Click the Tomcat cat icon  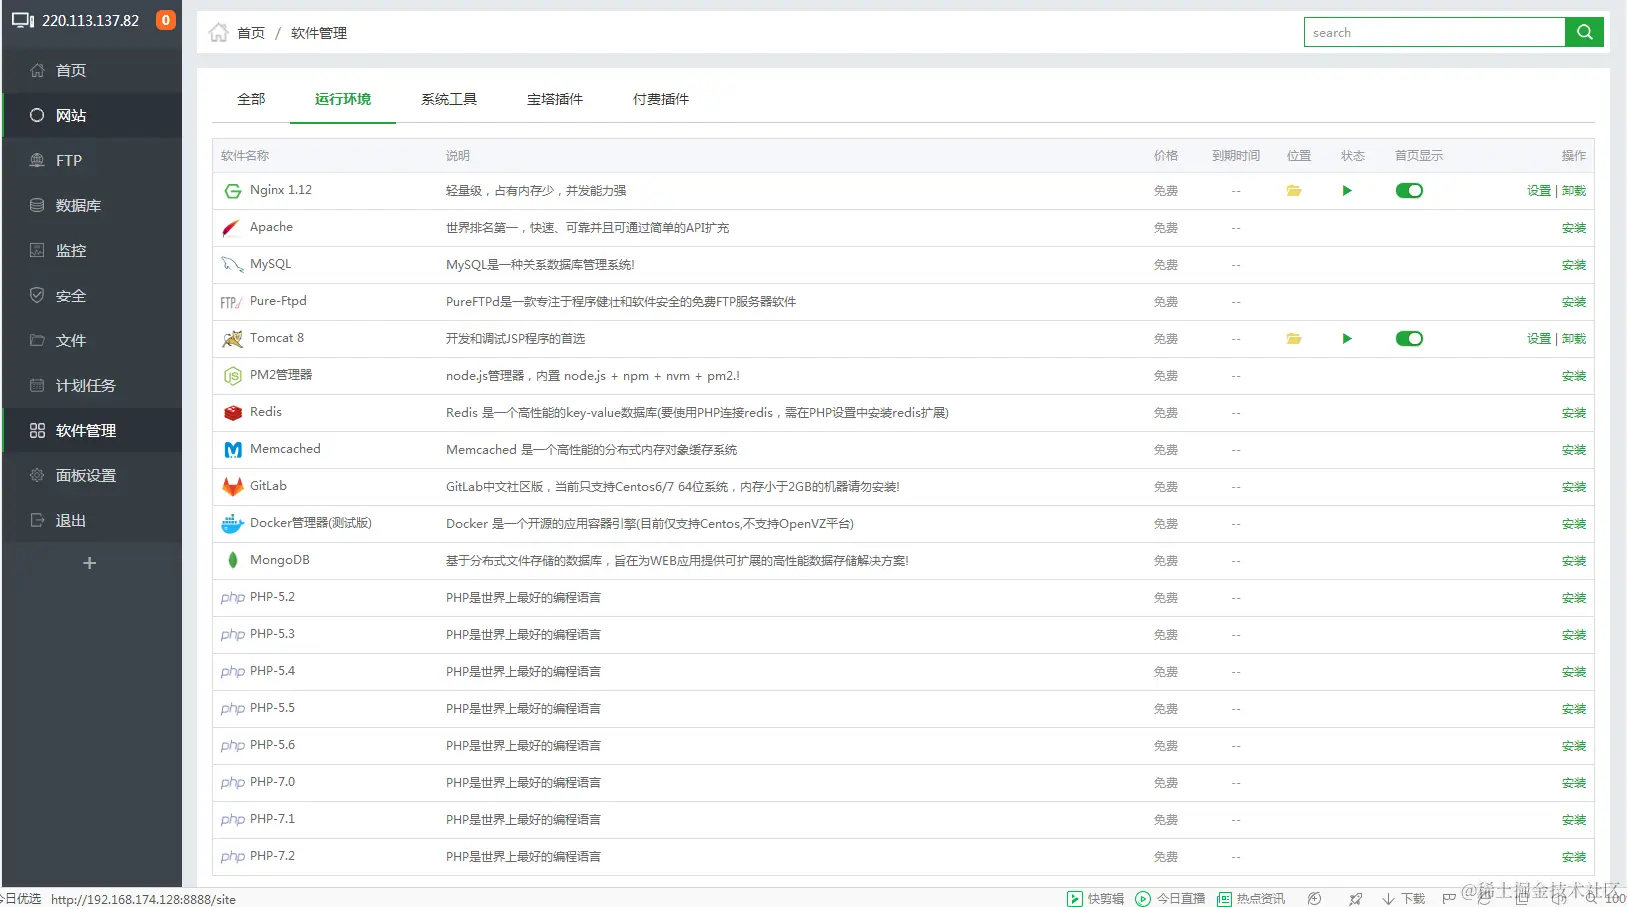[232, 339]
